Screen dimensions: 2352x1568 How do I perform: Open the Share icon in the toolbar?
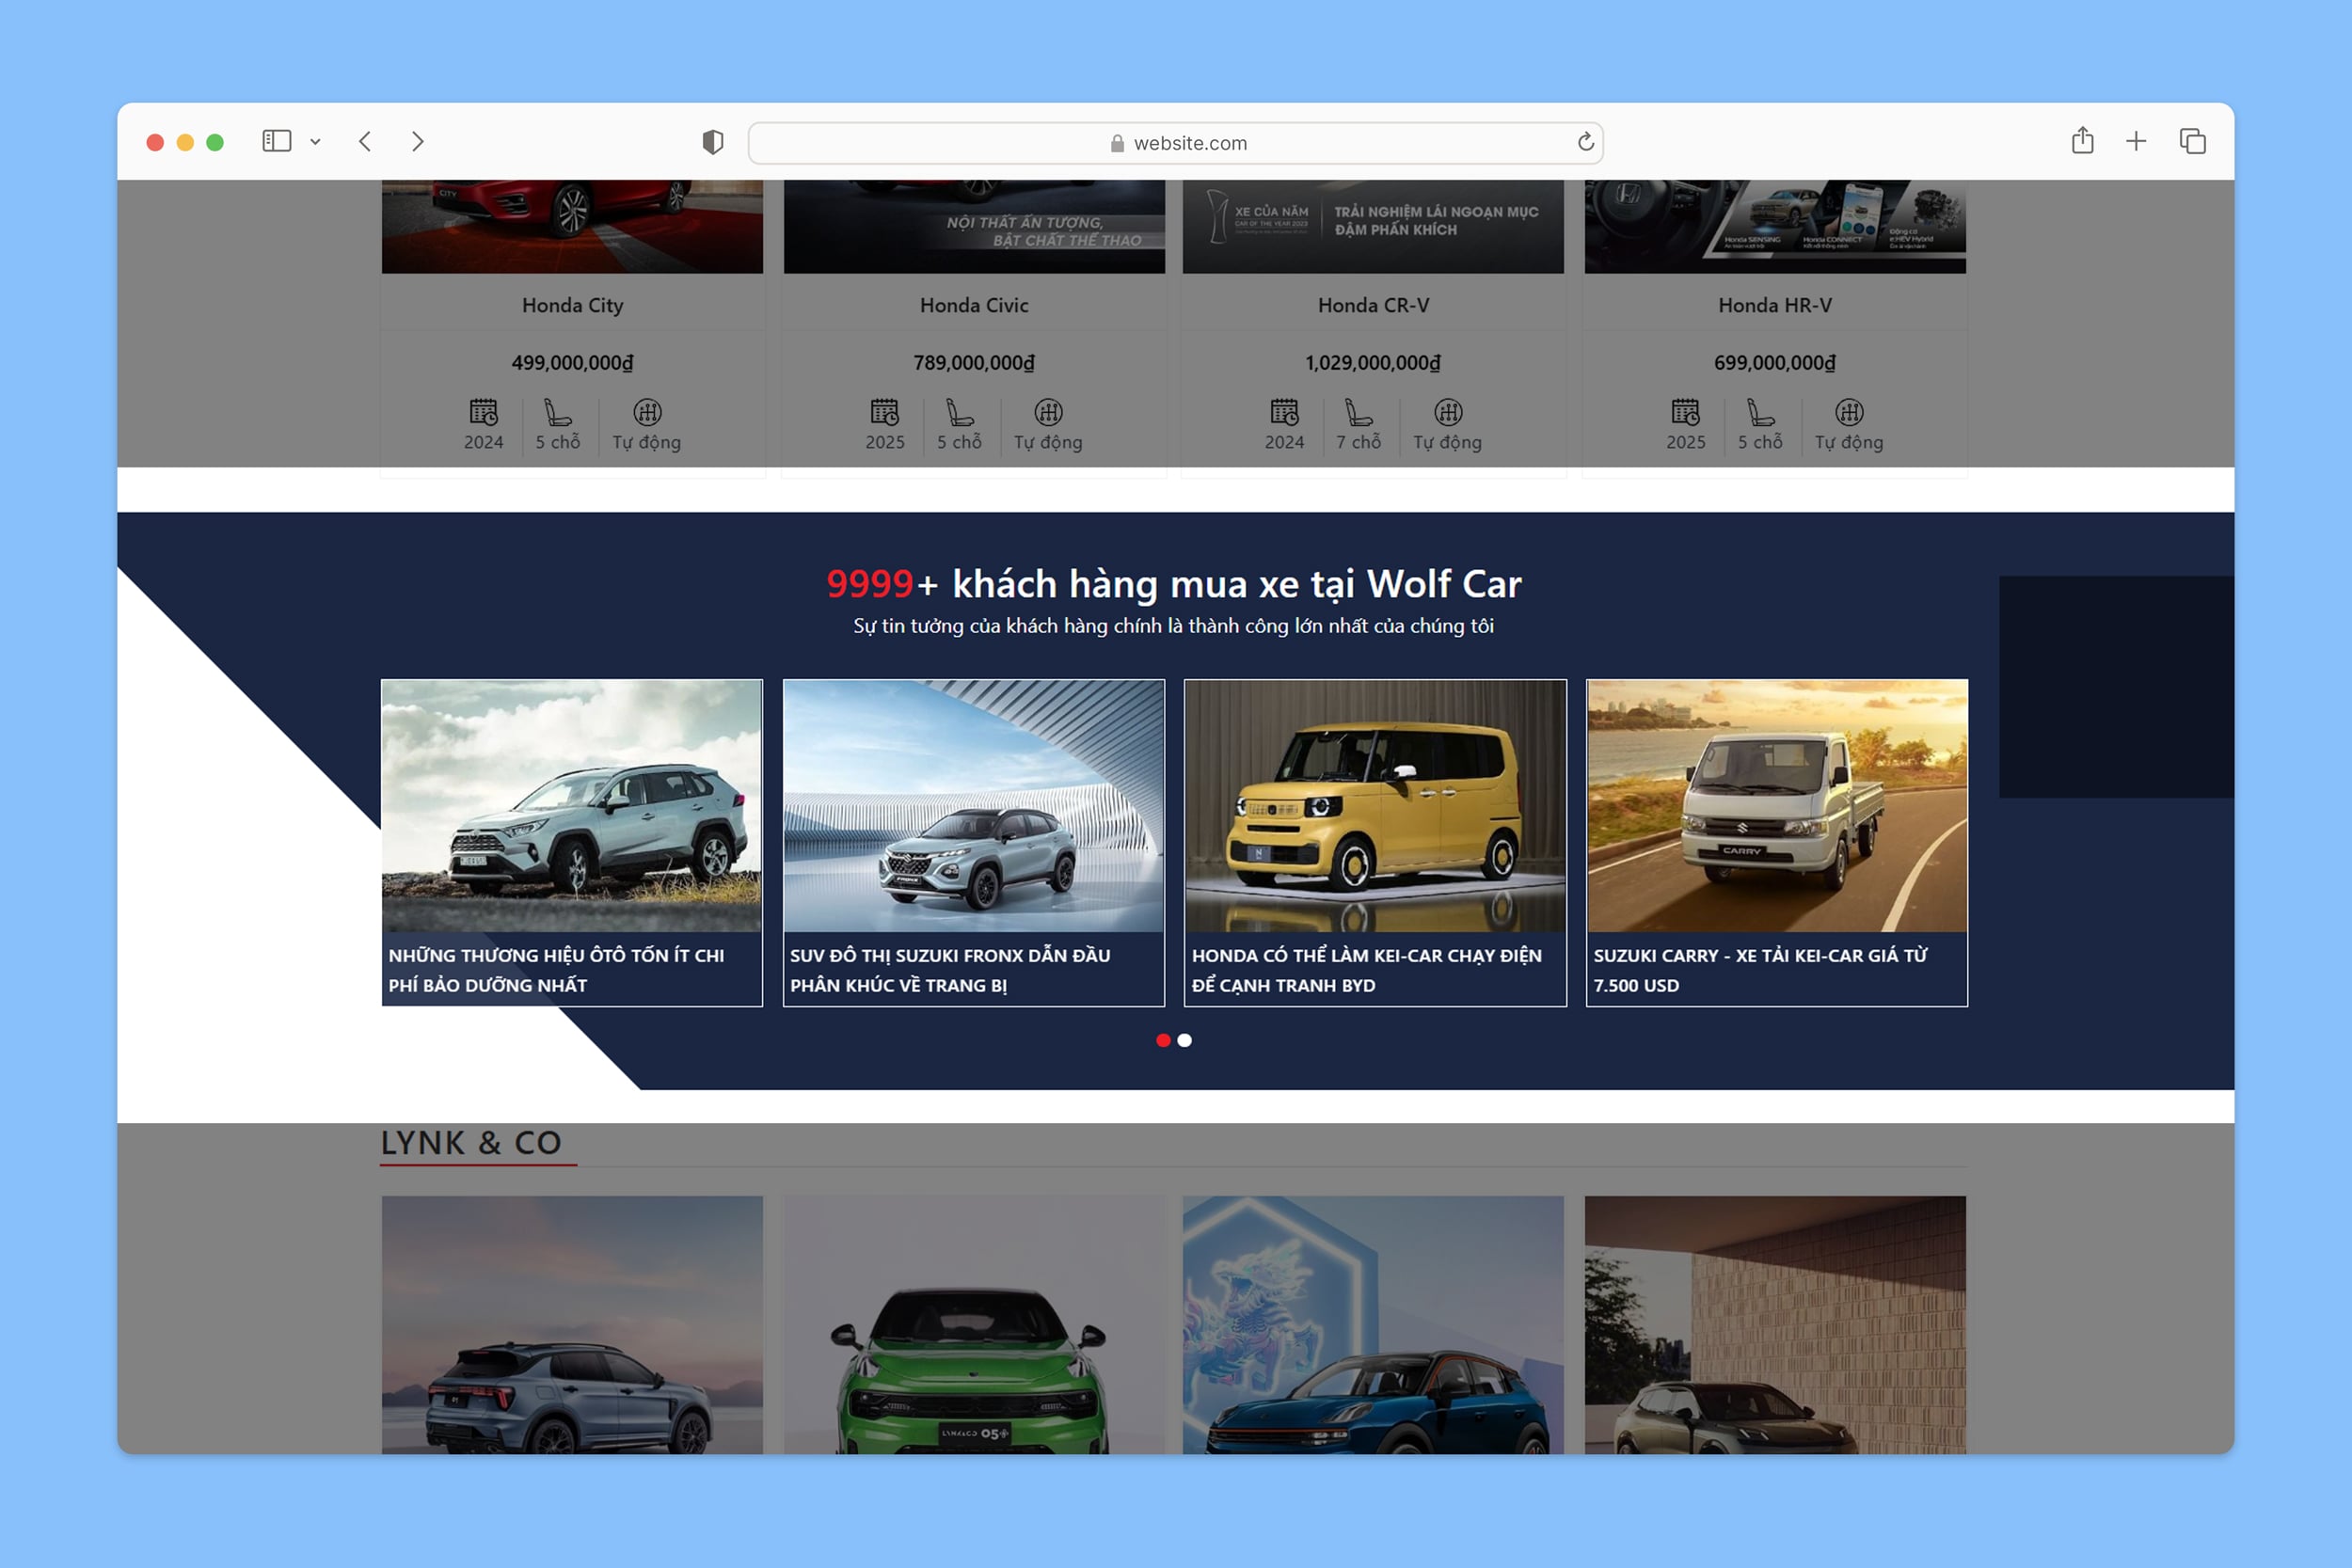2082,141
